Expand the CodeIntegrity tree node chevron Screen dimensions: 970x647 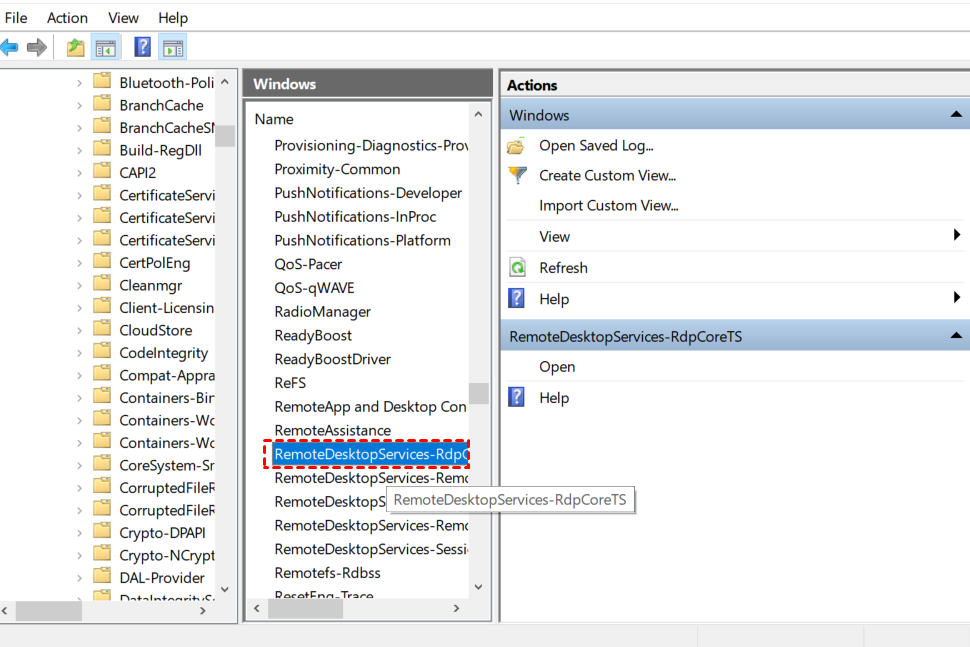[x=80, y=353]
